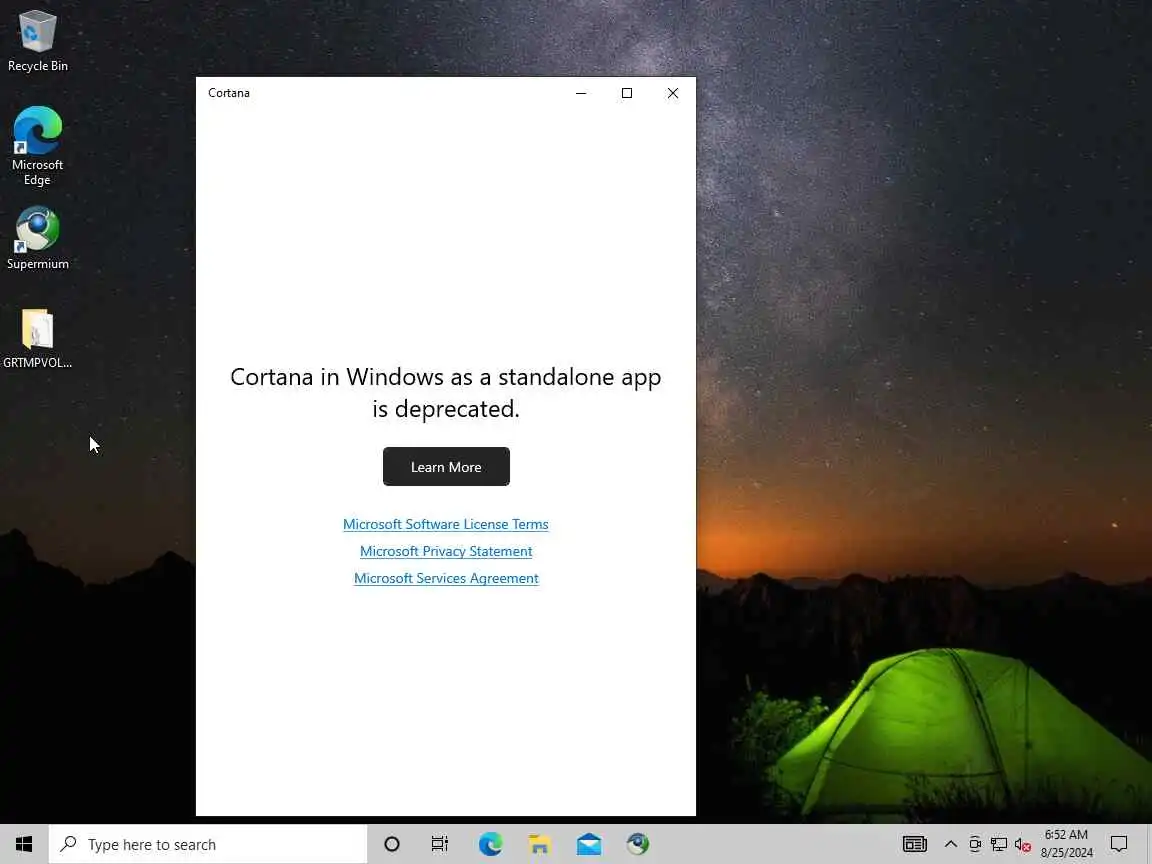Open the Windows Start menu
Screen dimensions: 1152x864
[x=24, y=844]
